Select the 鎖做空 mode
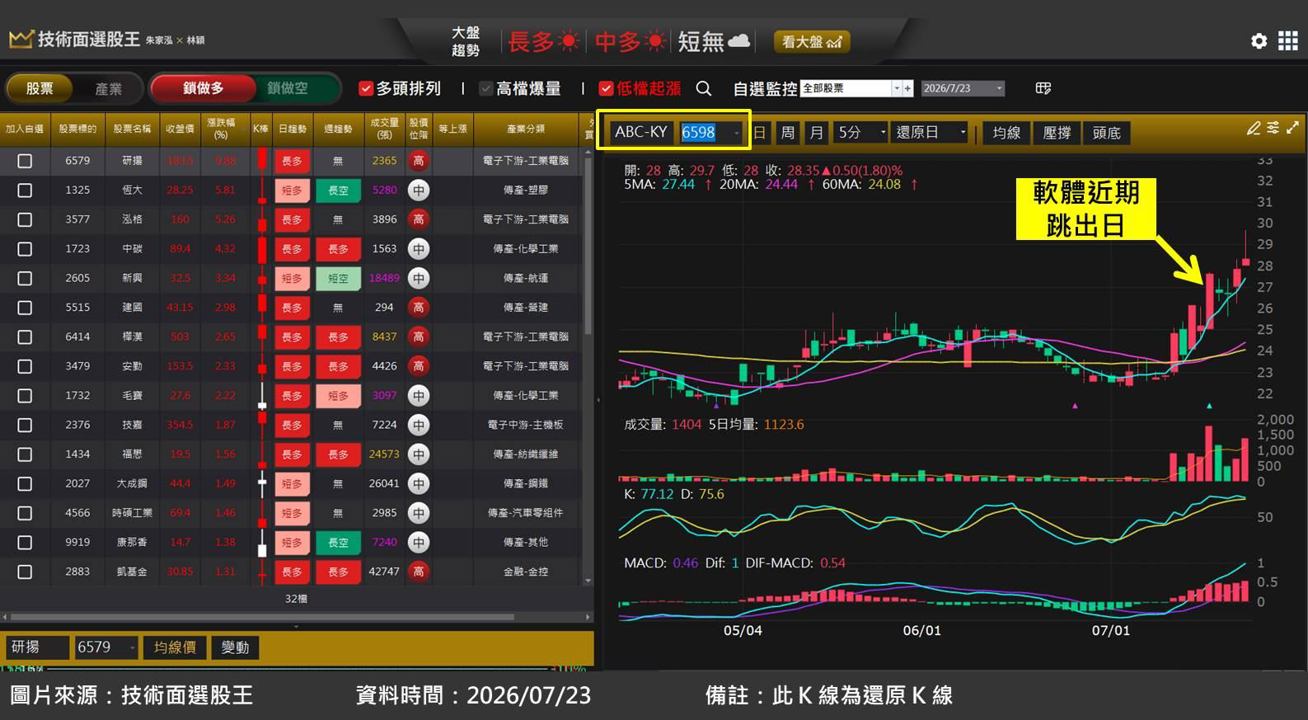The width and height of the screenshot is (1308, 720). click(x=288, y=89)
